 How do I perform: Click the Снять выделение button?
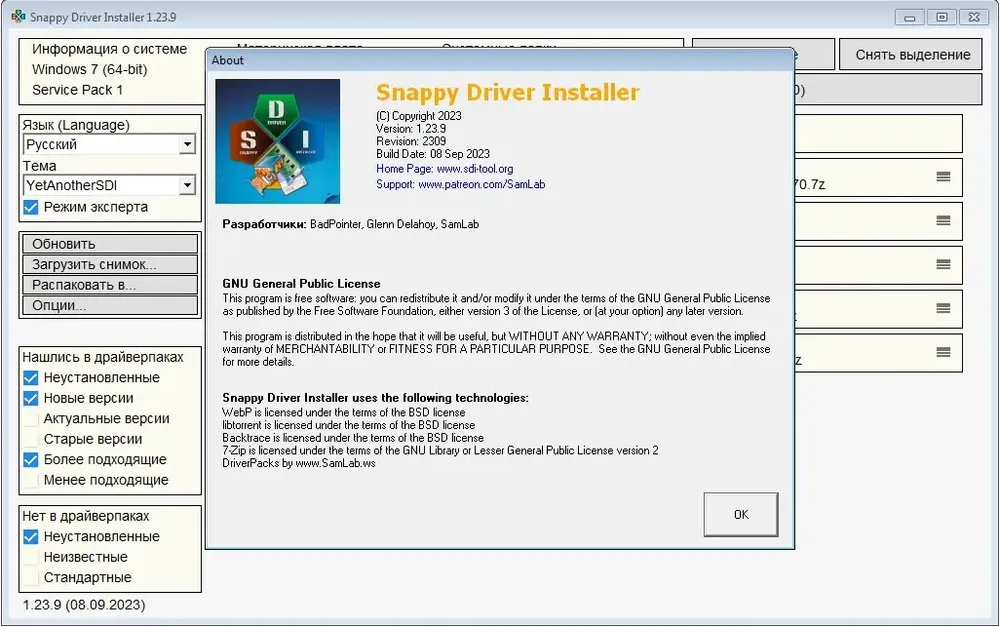[913, 55]
